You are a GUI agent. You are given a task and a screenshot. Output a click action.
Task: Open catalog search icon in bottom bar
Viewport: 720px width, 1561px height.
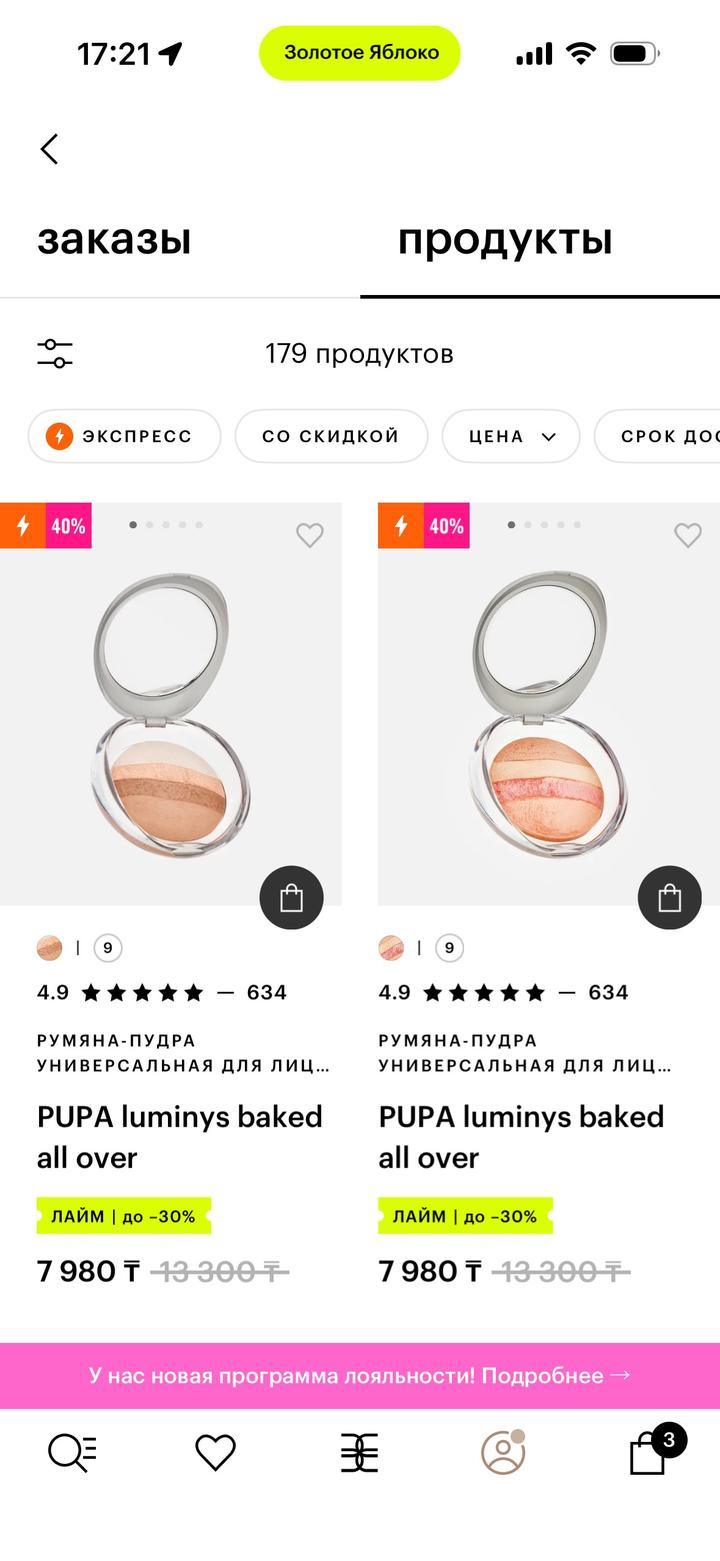coord(73,1452)
